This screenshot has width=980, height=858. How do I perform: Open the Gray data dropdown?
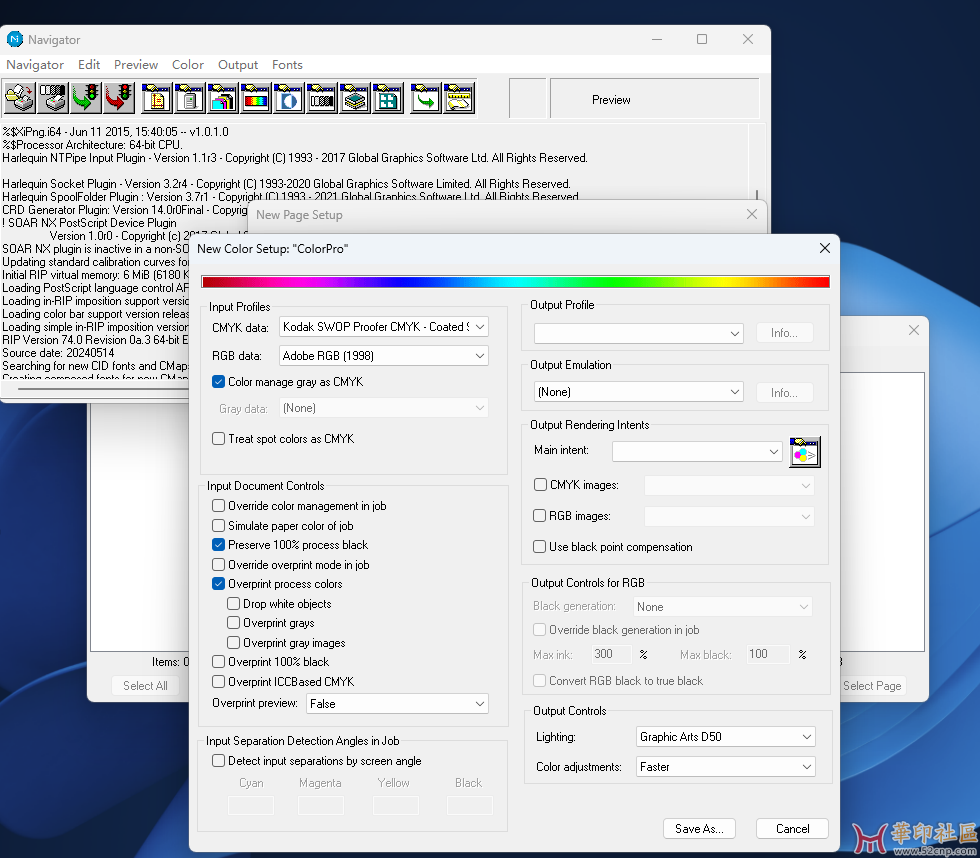point(384,408)
